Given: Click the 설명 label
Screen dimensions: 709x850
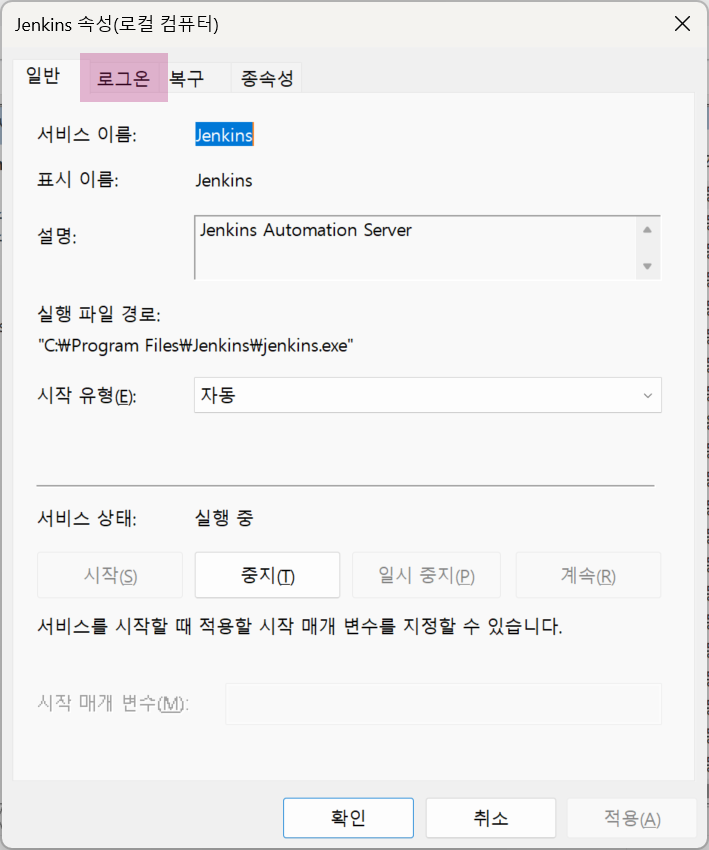Looking at the screenshot, I should click(57, 236).
